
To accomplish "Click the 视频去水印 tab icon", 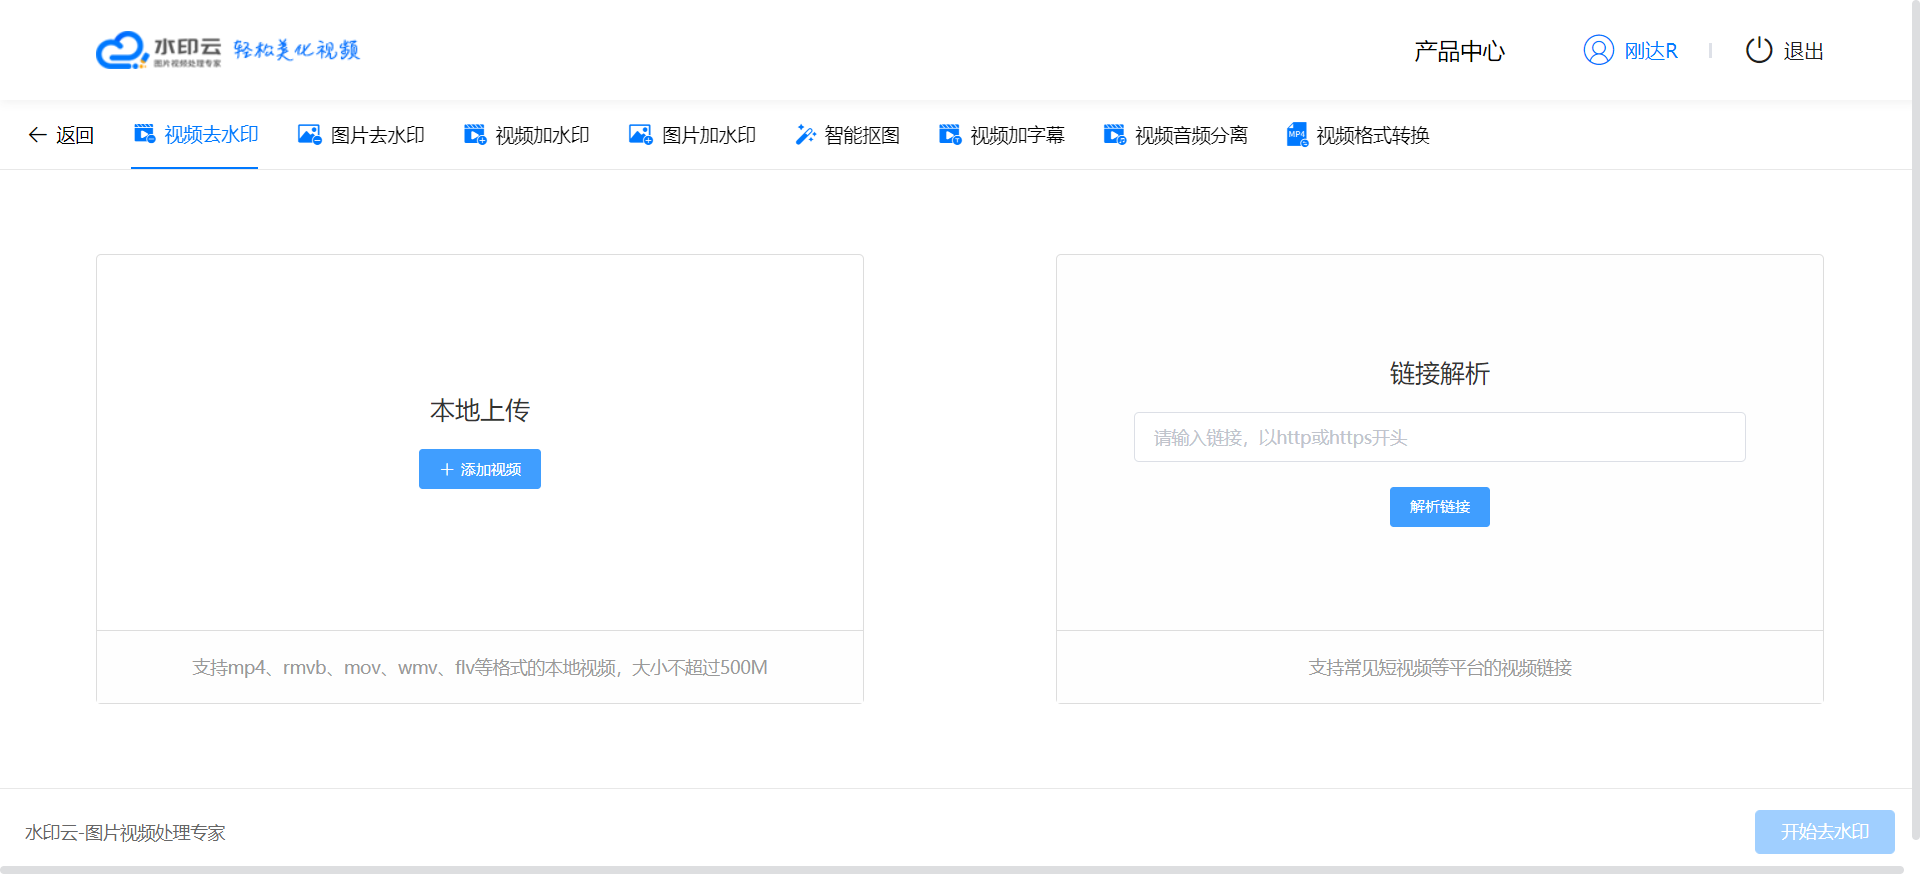I will point(145,134).
